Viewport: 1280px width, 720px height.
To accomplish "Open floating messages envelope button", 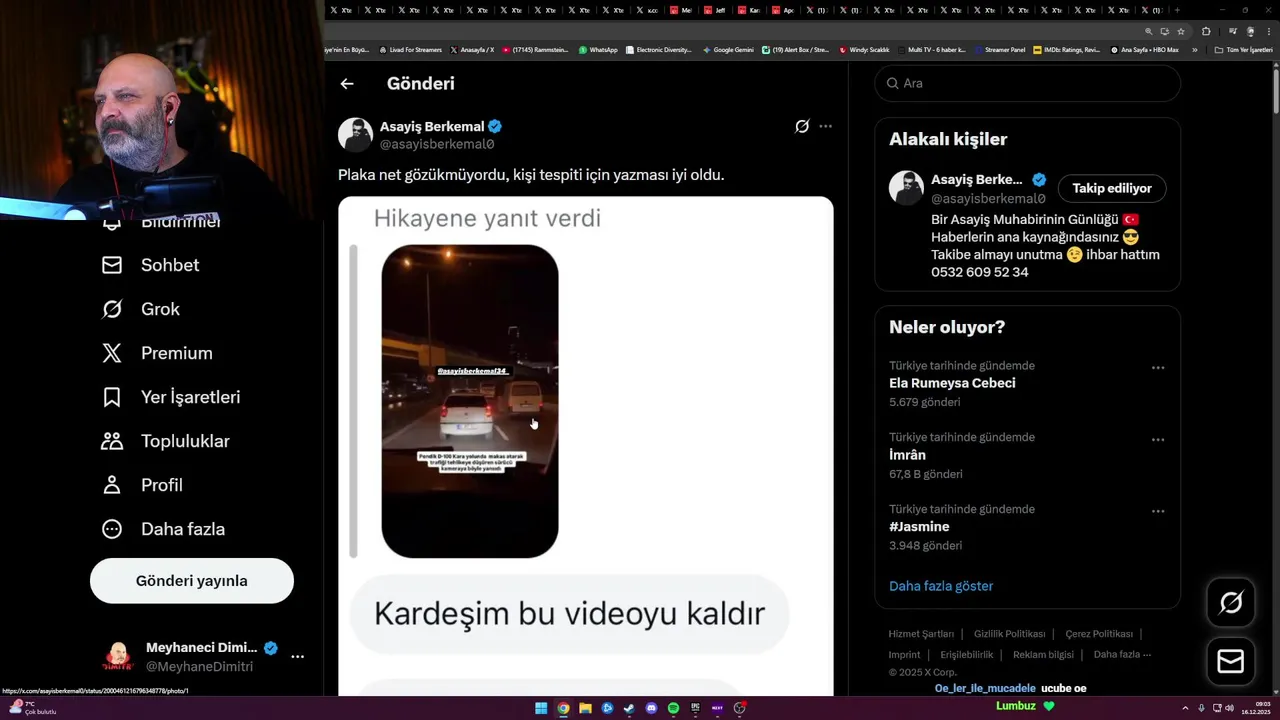I will click(1231, 661).
